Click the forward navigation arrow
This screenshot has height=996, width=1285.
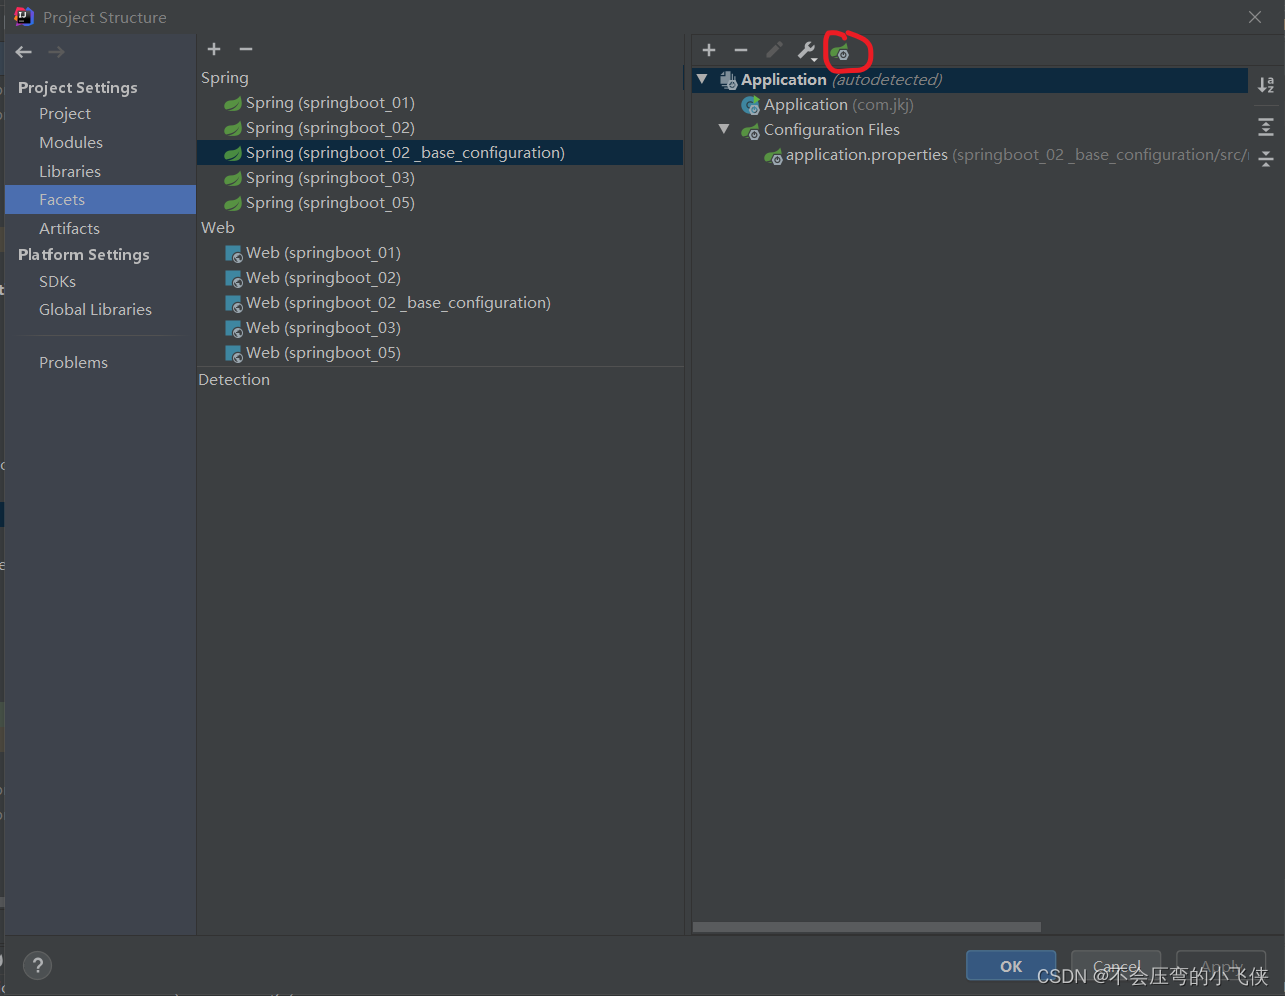click(x=56, y=52)
